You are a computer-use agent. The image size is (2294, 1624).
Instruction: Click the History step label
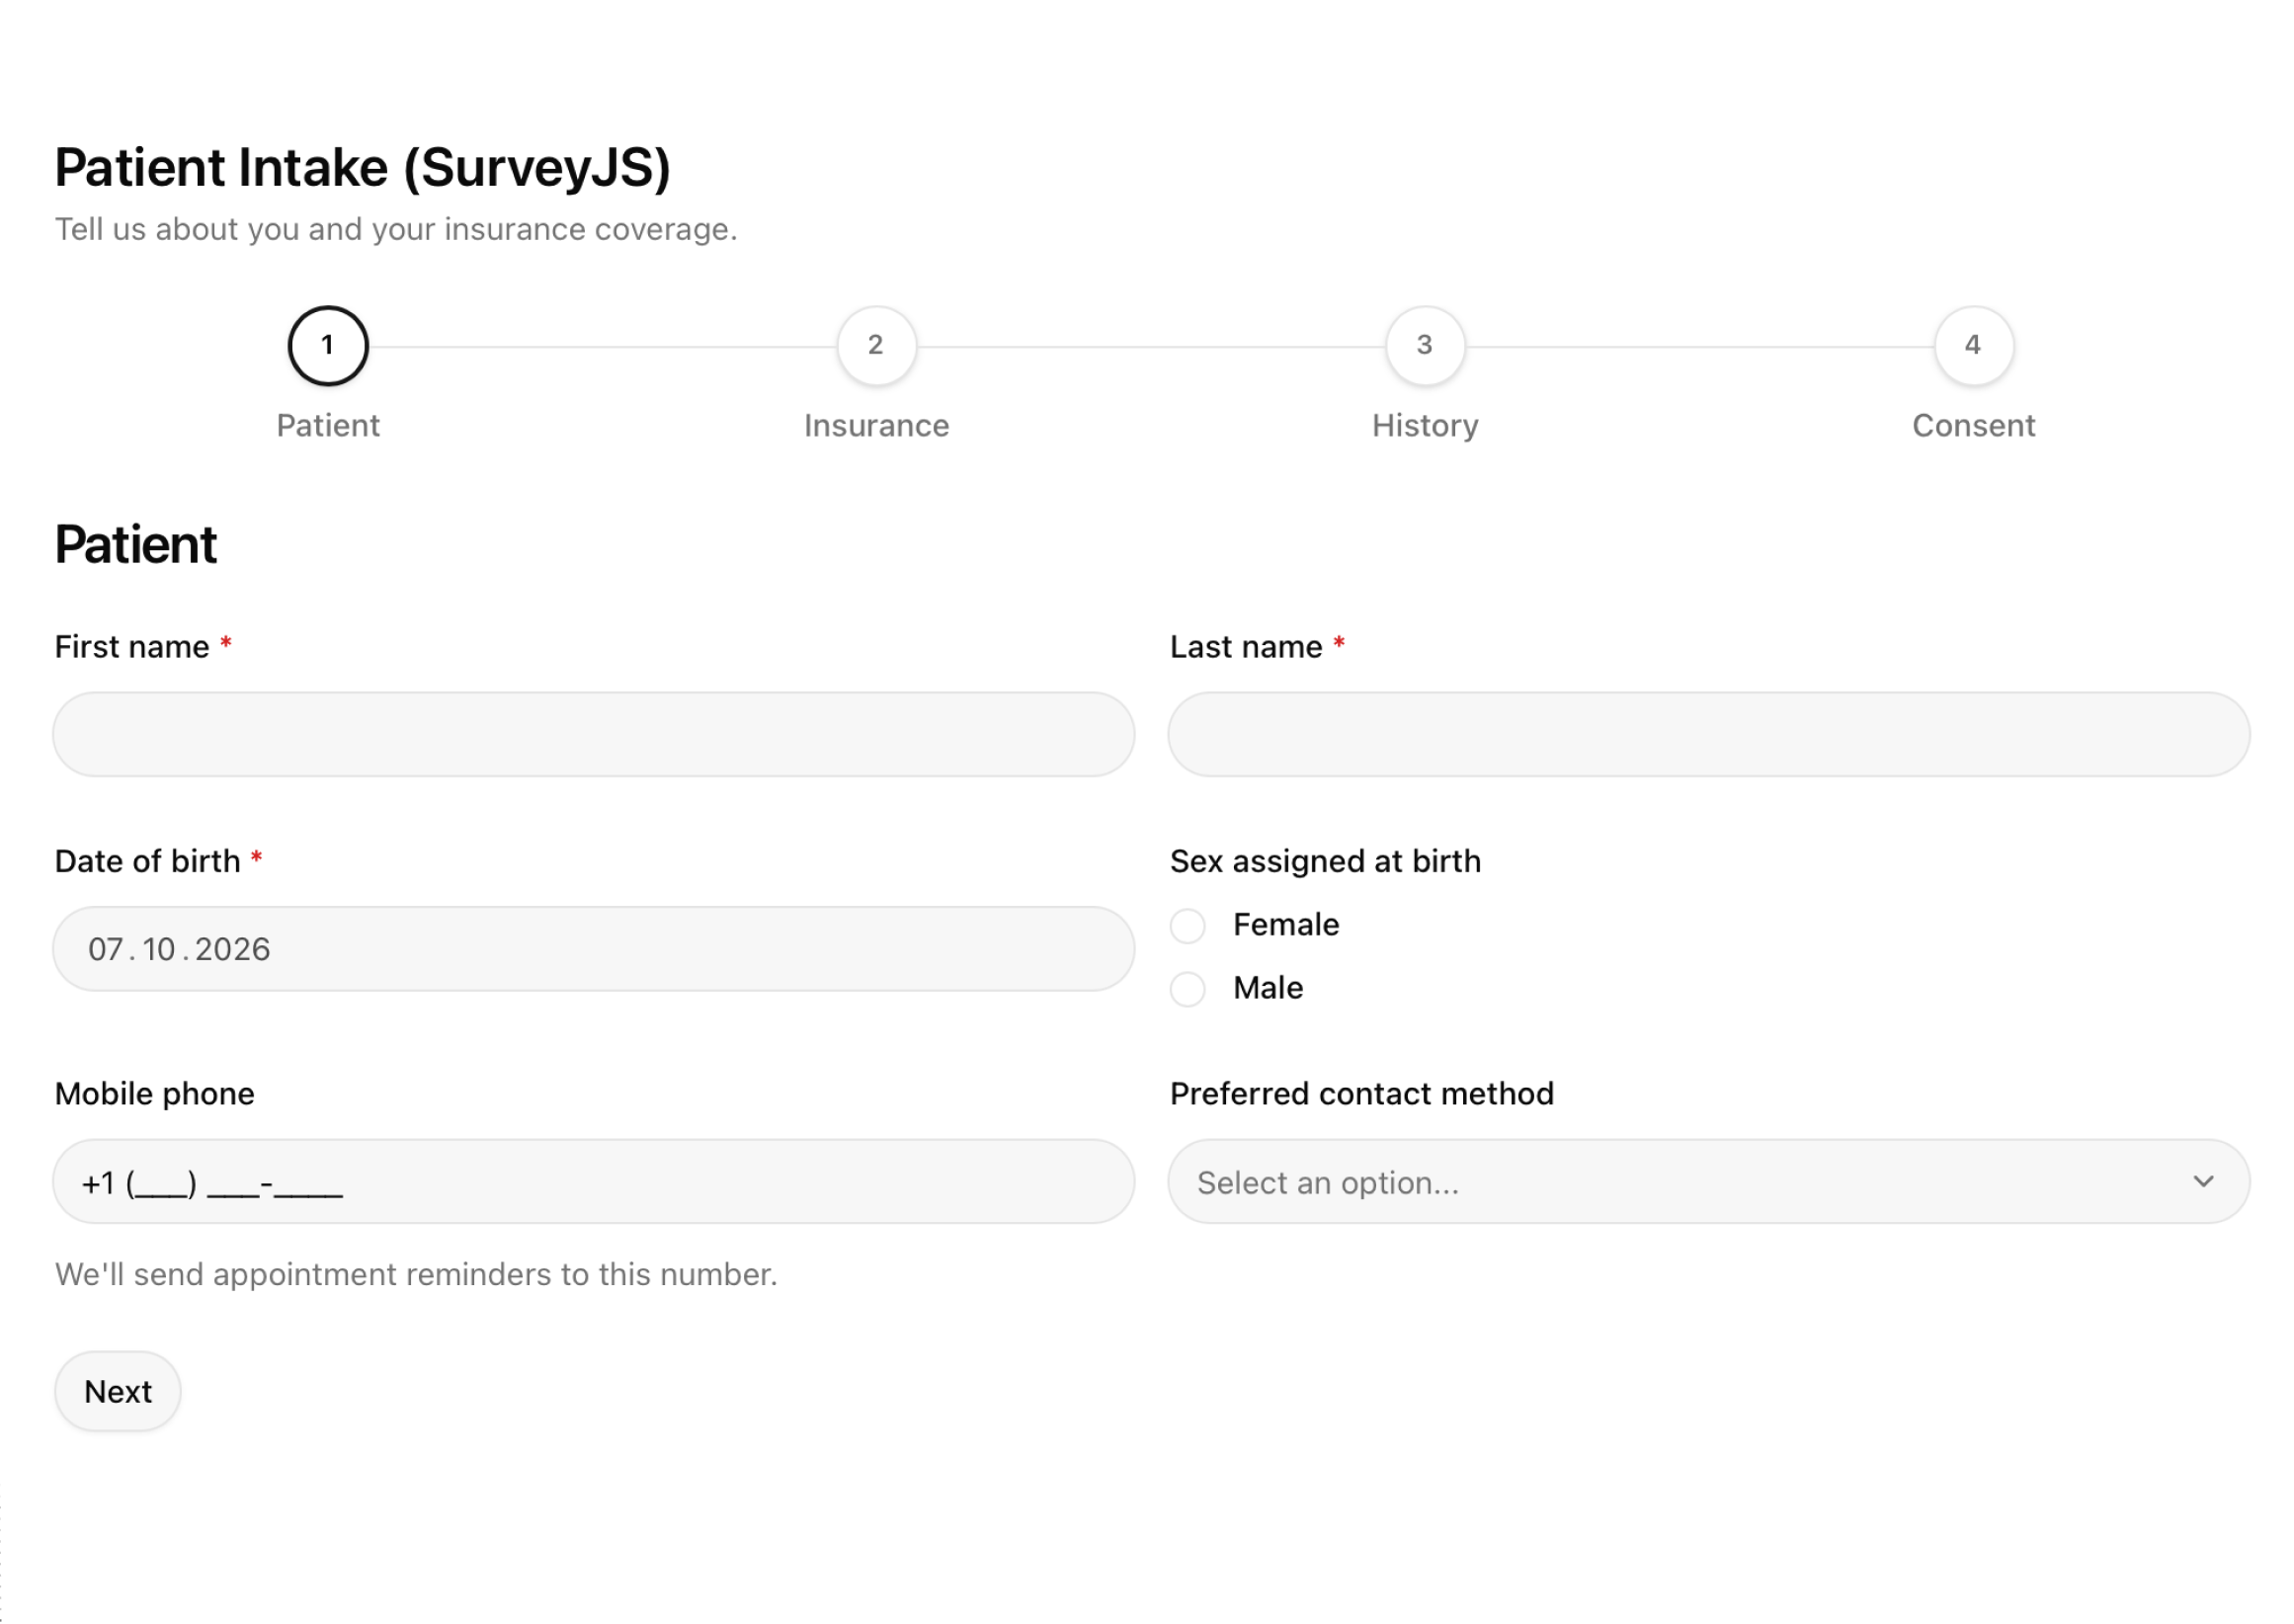pyautogui.click(x=1425, y=426)
